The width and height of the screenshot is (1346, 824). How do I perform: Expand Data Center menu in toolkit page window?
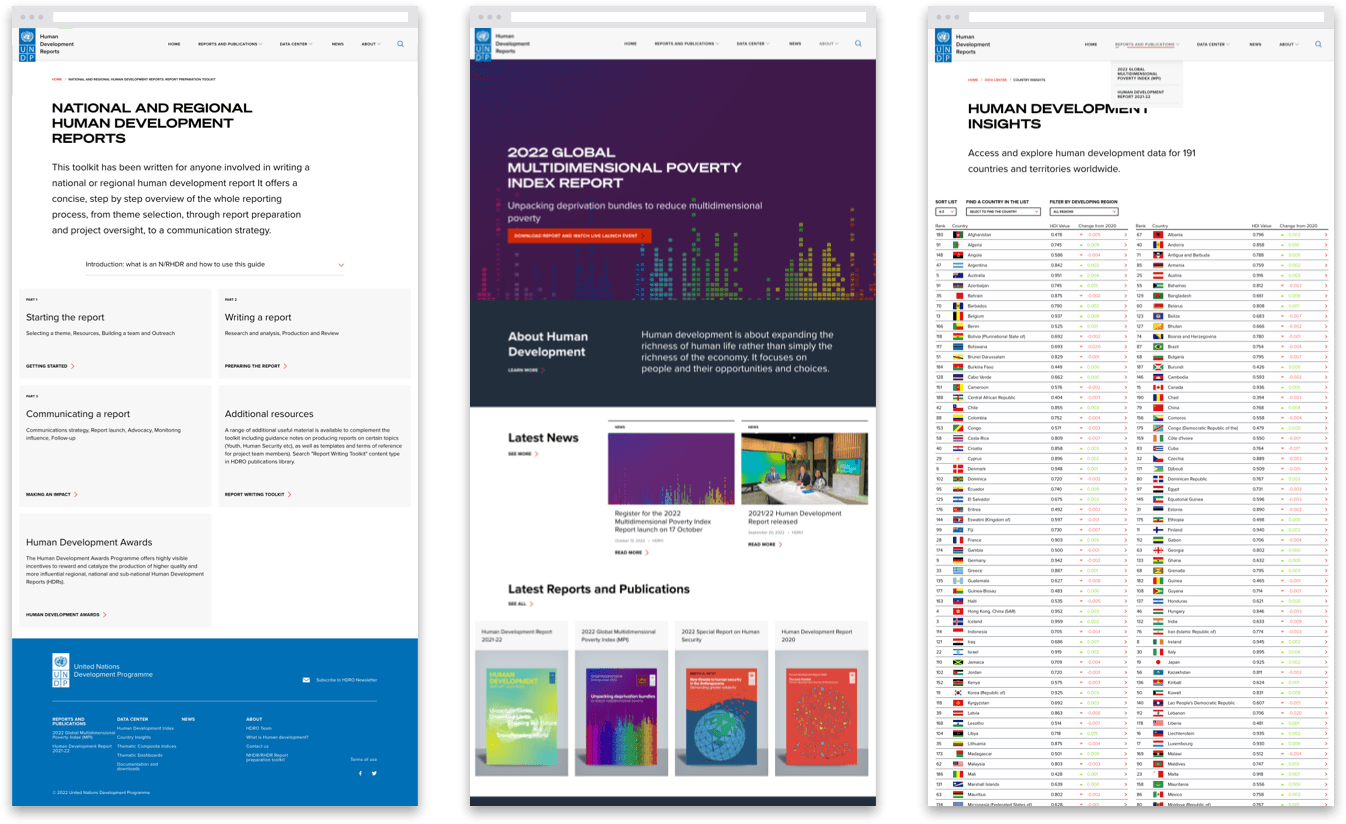coord(296,44)
